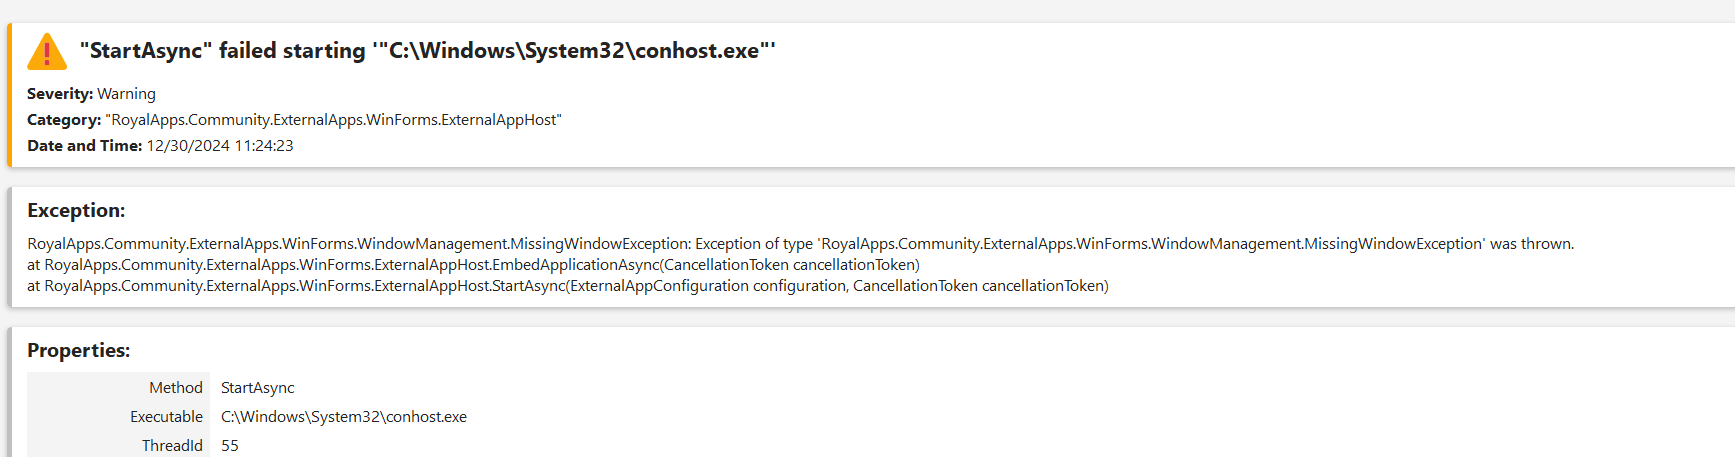
Task: Click the "StartAsync" failed starting title text
Action: point(427,51)
